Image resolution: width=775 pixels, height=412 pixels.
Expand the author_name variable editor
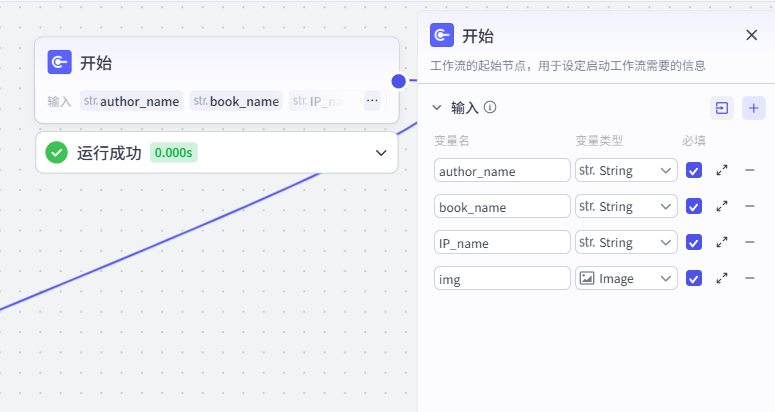(722, 170)
